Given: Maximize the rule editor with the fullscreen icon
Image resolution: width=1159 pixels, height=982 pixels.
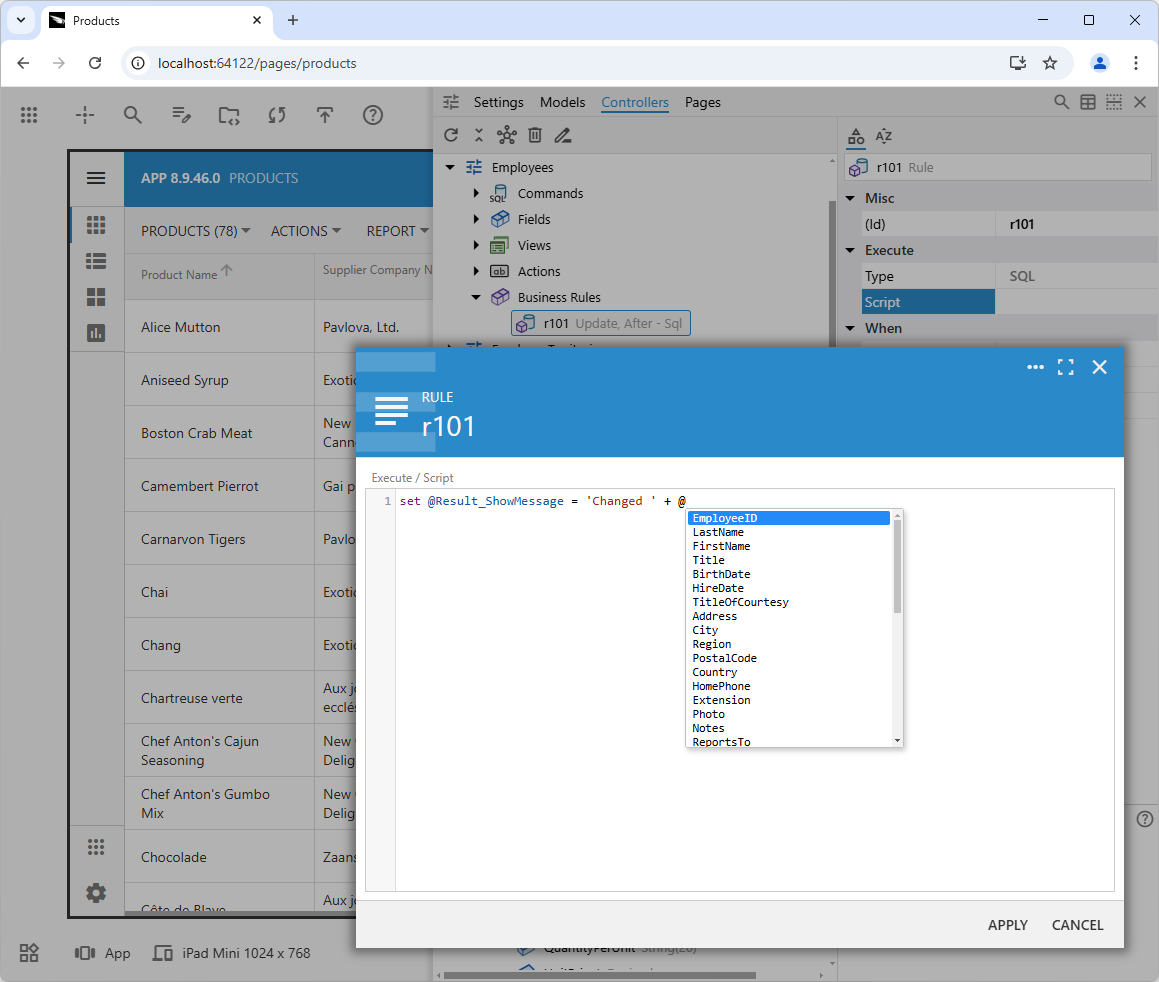Looking at the screenshot, I should tap(1066, 367).
